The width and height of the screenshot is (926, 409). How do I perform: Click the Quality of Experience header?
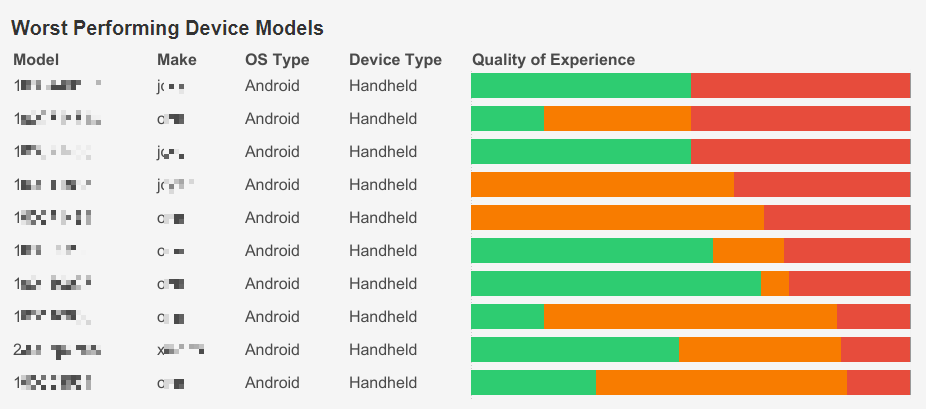pos(553,60)
